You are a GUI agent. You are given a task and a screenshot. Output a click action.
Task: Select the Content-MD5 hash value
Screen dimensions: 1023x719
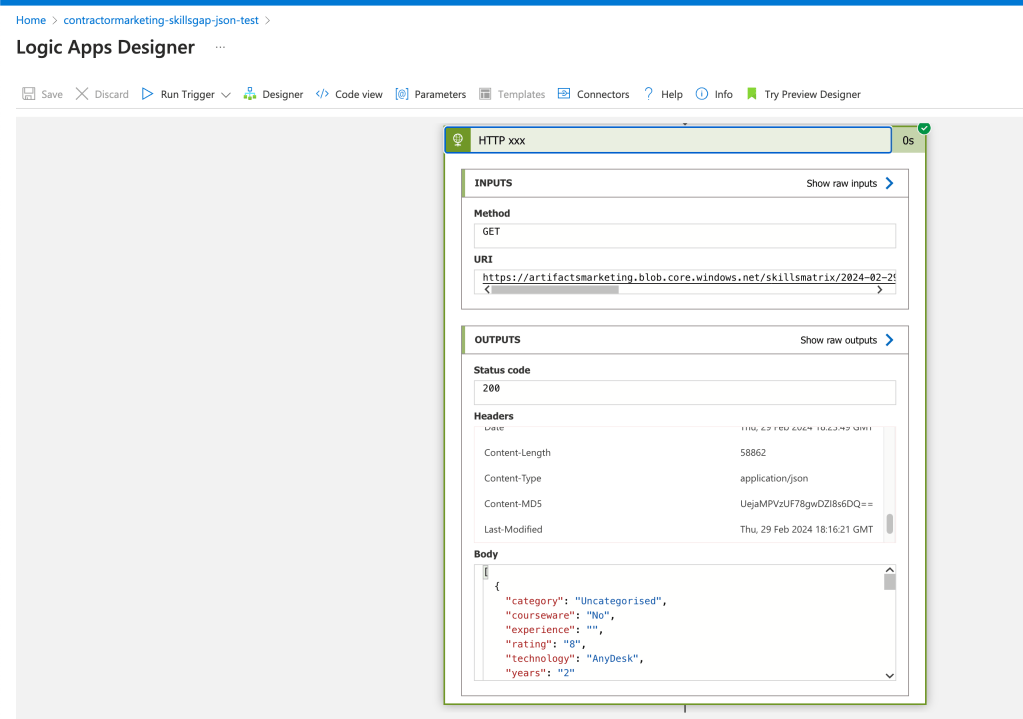point(806,504)
